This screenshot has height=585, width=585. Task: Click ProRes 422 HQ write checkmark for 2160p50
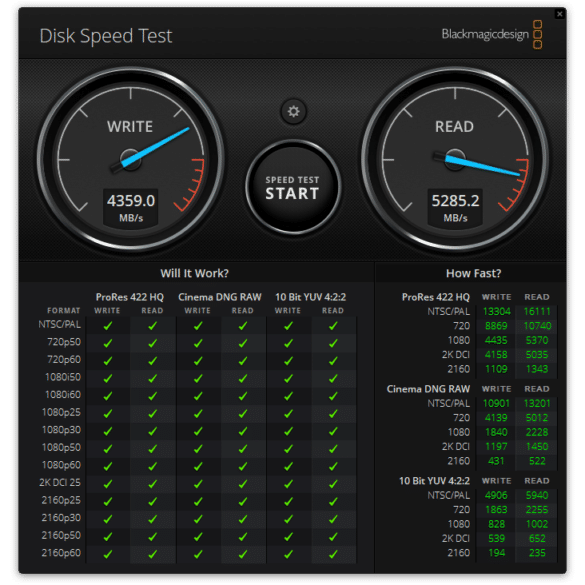pyautogui.click(x=108, y=536)
